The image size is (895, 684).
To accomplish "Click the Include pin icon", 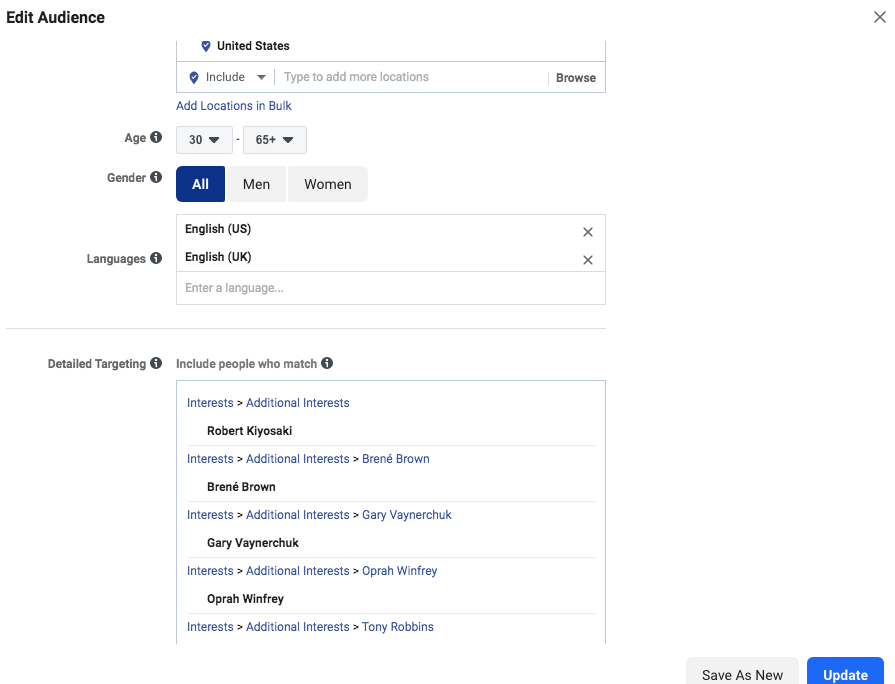I will click(x=194, y=78).
